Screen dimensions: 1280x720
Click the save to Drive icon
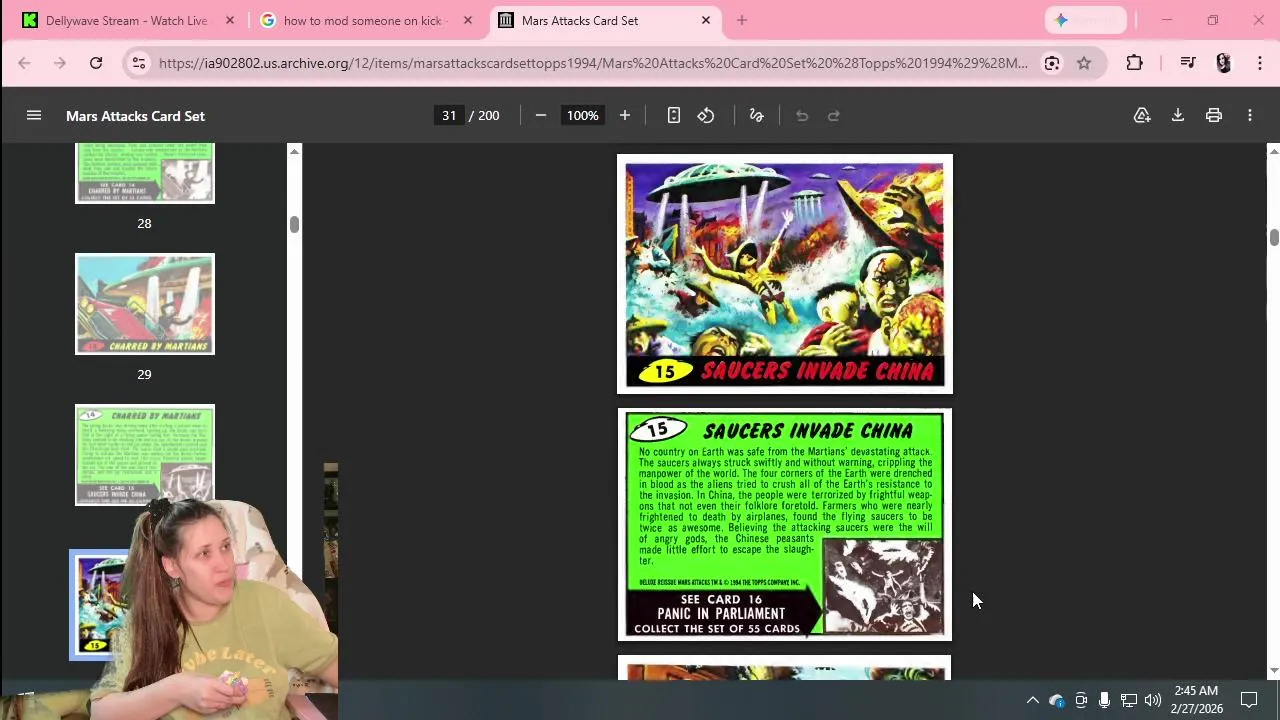click(1142, 116)
